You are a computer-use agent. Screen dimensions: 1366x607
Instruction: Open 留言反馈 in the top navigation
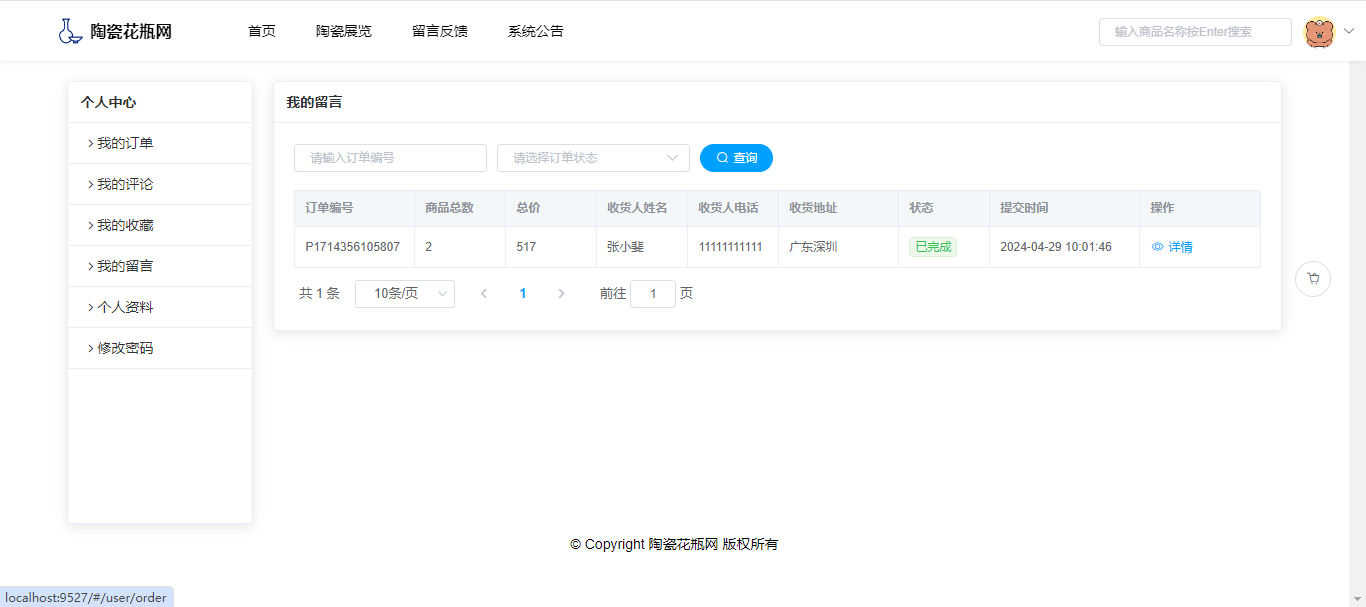pos(440,31)
